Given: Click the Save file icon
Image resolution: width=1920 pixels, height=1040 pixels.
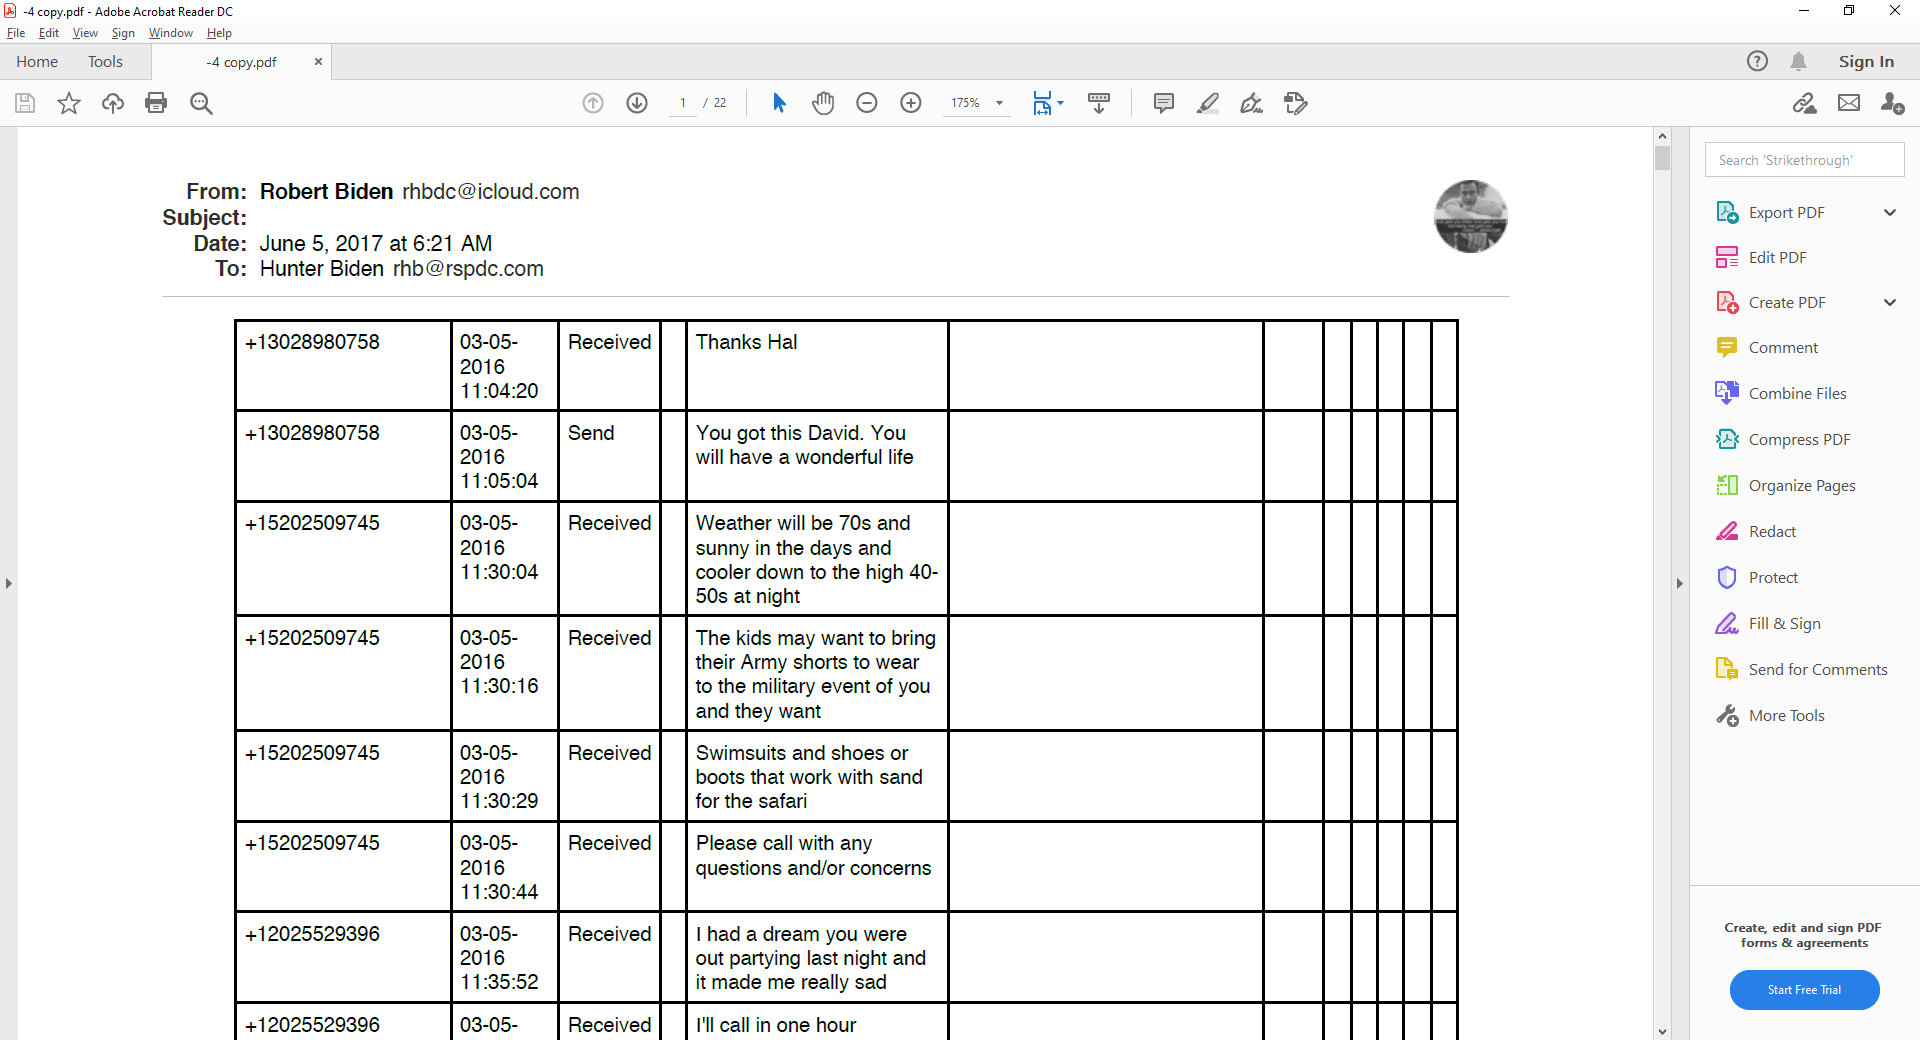Looking at the screenshot, I should click(25, 103).
